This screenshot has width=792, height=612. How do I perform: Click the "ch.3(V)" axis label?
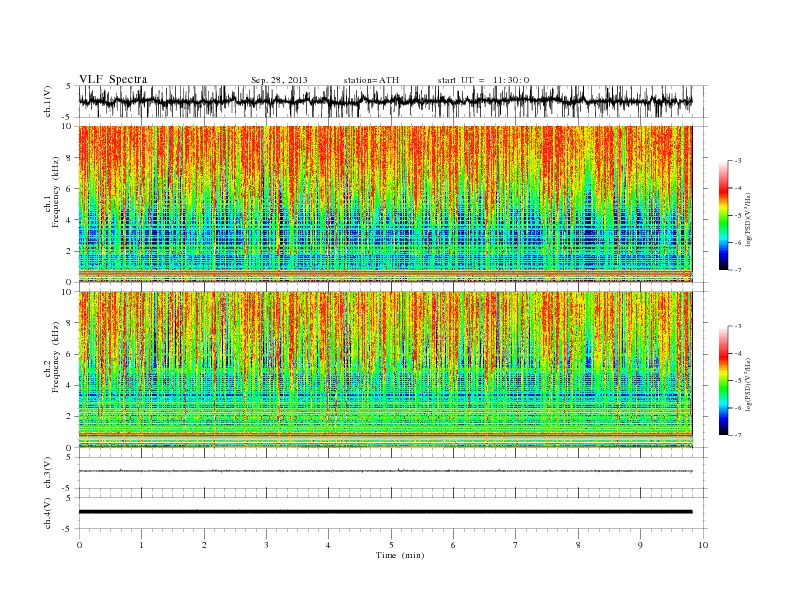click(48, 473)
